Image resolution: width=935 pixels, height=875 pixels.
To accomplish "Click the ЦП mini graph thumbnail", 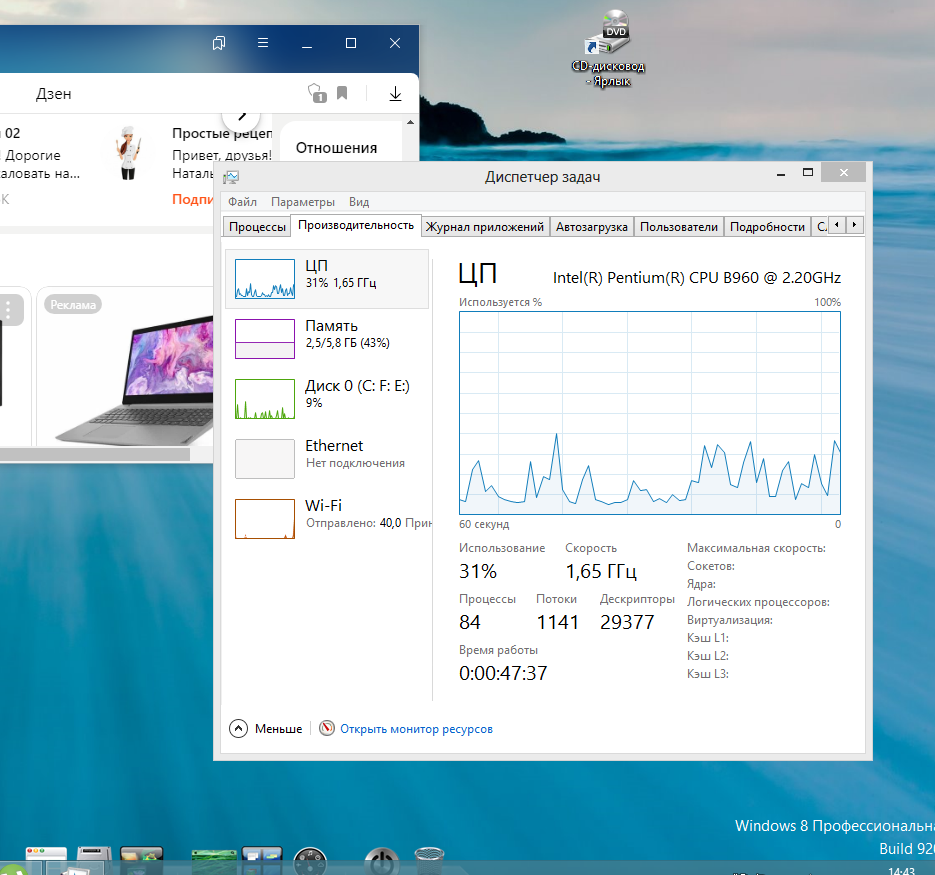I will pyautogui.click(x=265, y=279).
